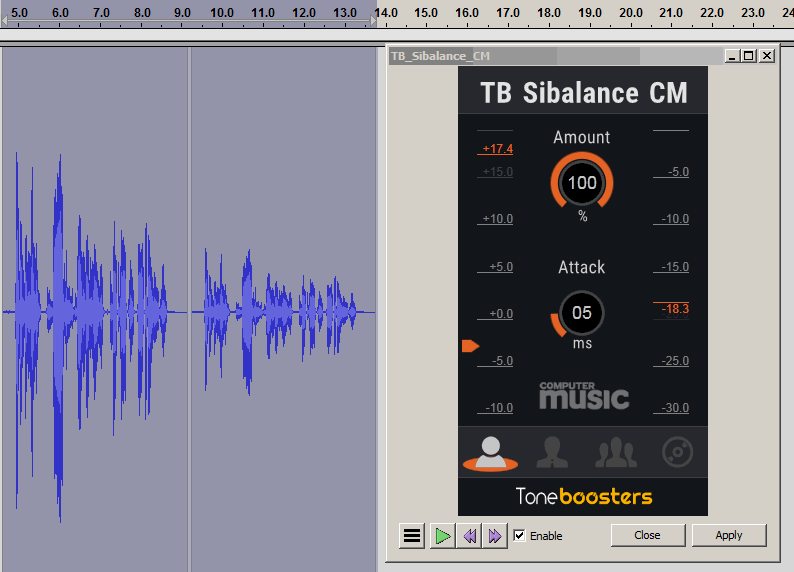Skip backward with the rewind button

[x=469, y=536]
